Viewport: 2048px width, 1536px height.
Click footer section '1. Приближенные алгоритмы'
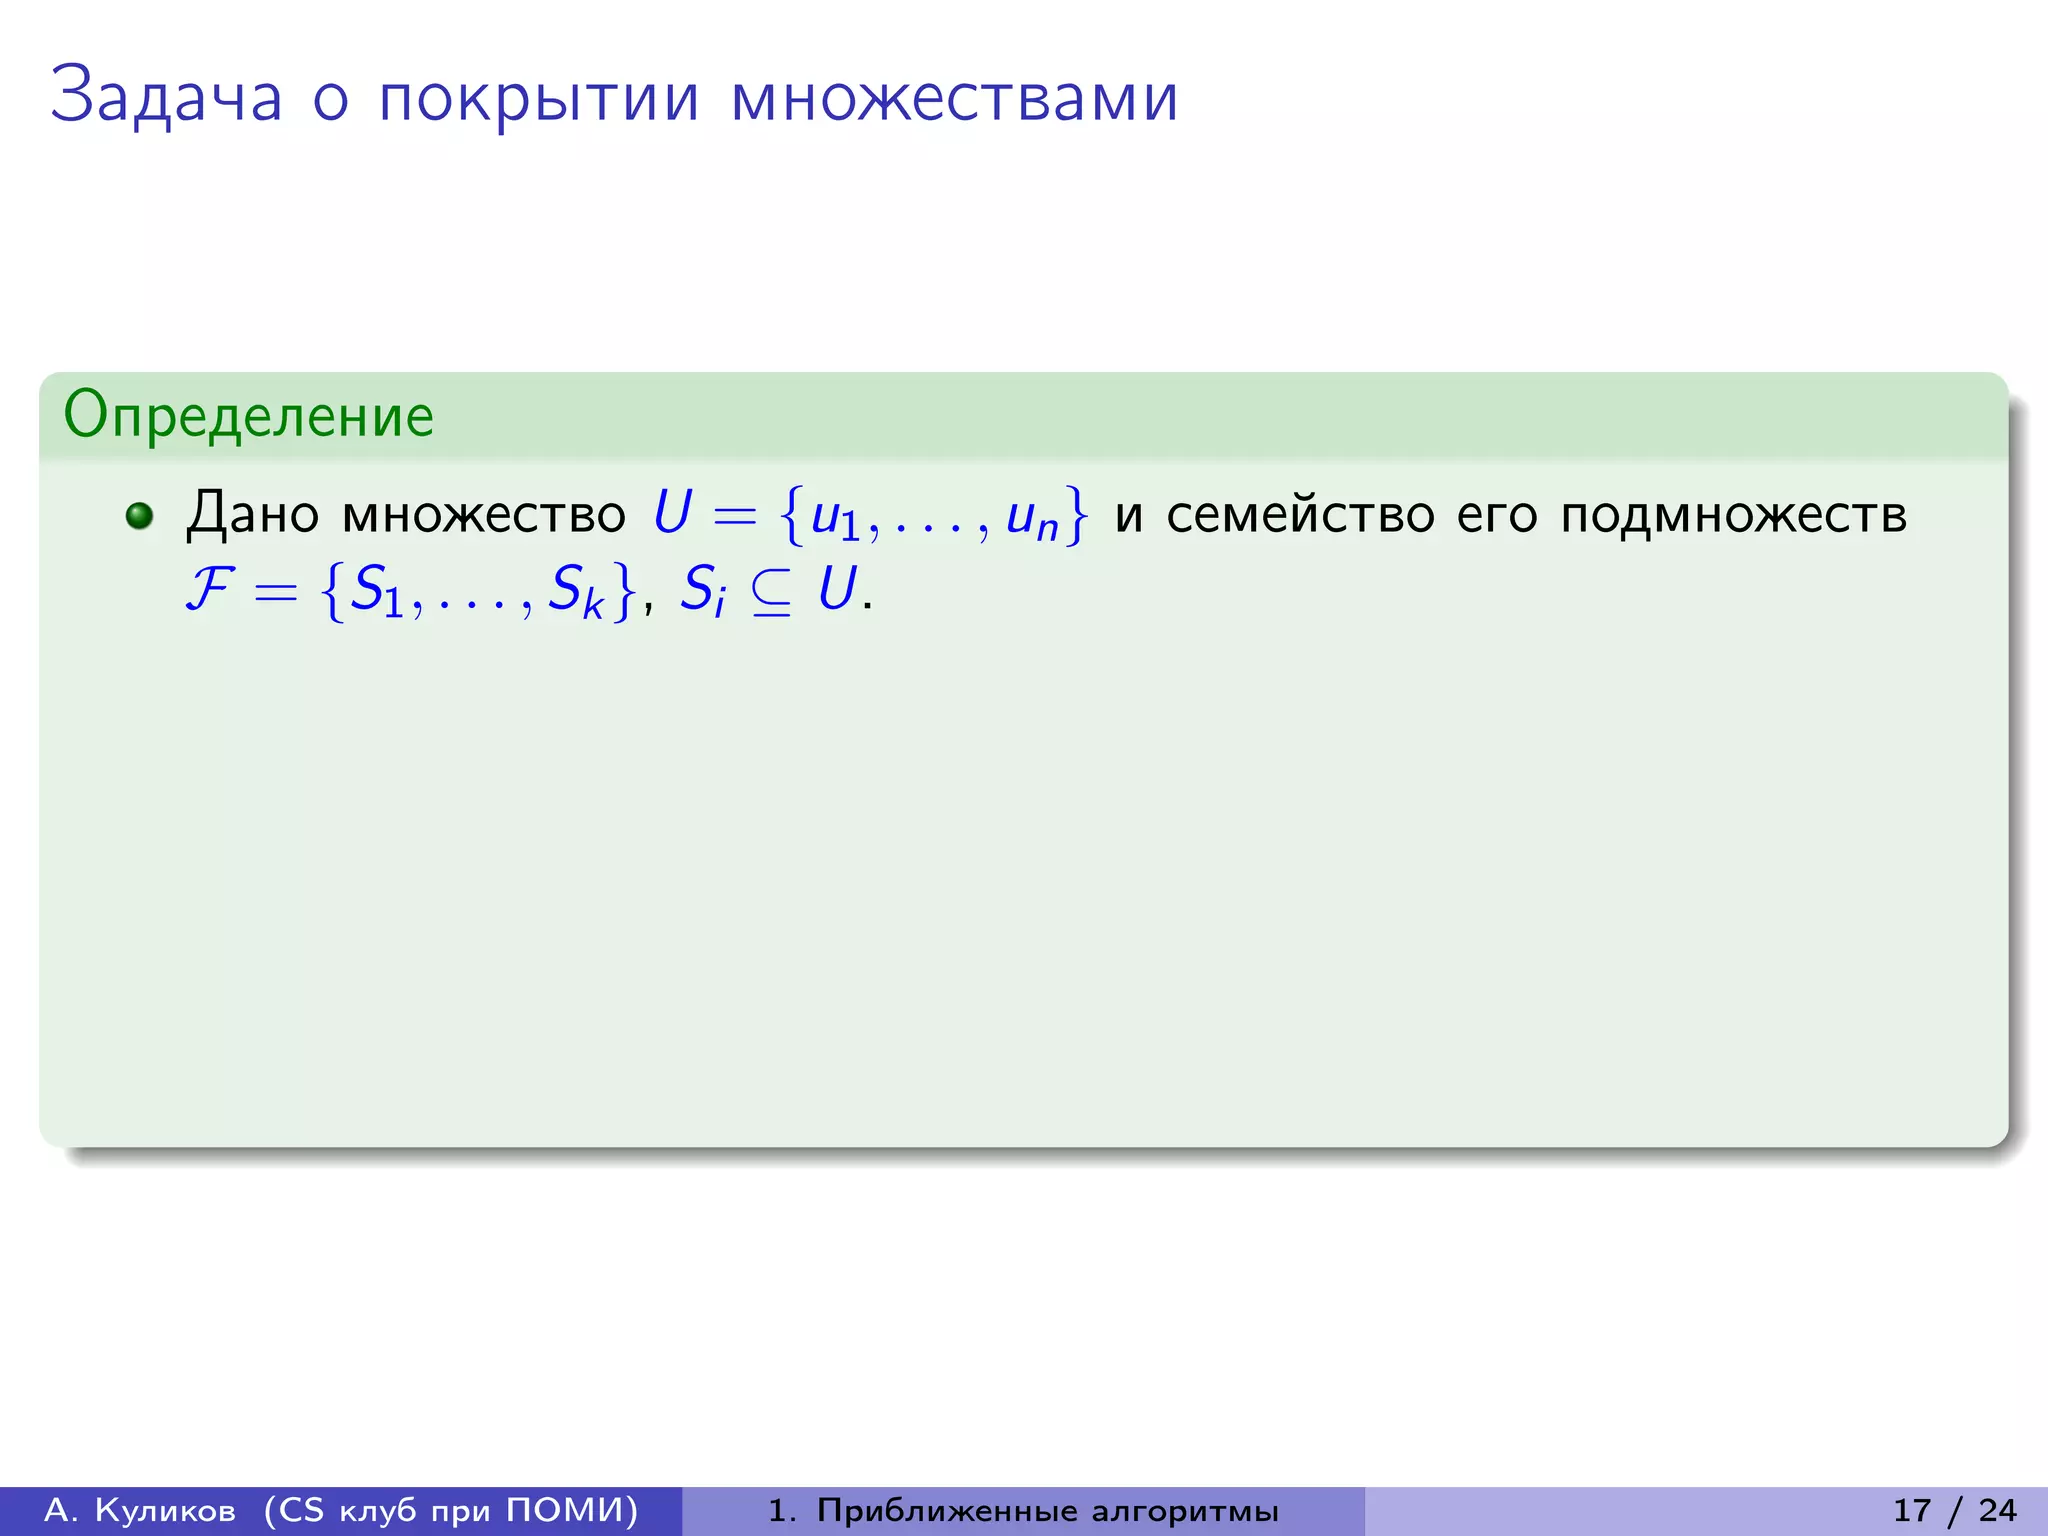[x=1023, y=1510]
